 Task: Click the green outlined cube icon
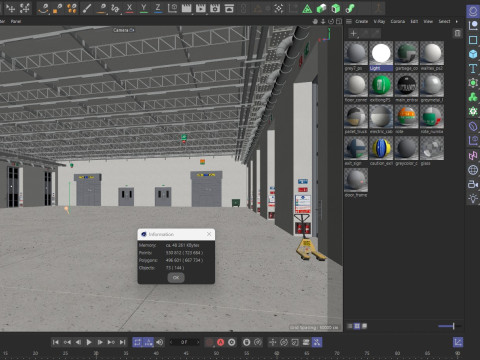pos(336,9)
